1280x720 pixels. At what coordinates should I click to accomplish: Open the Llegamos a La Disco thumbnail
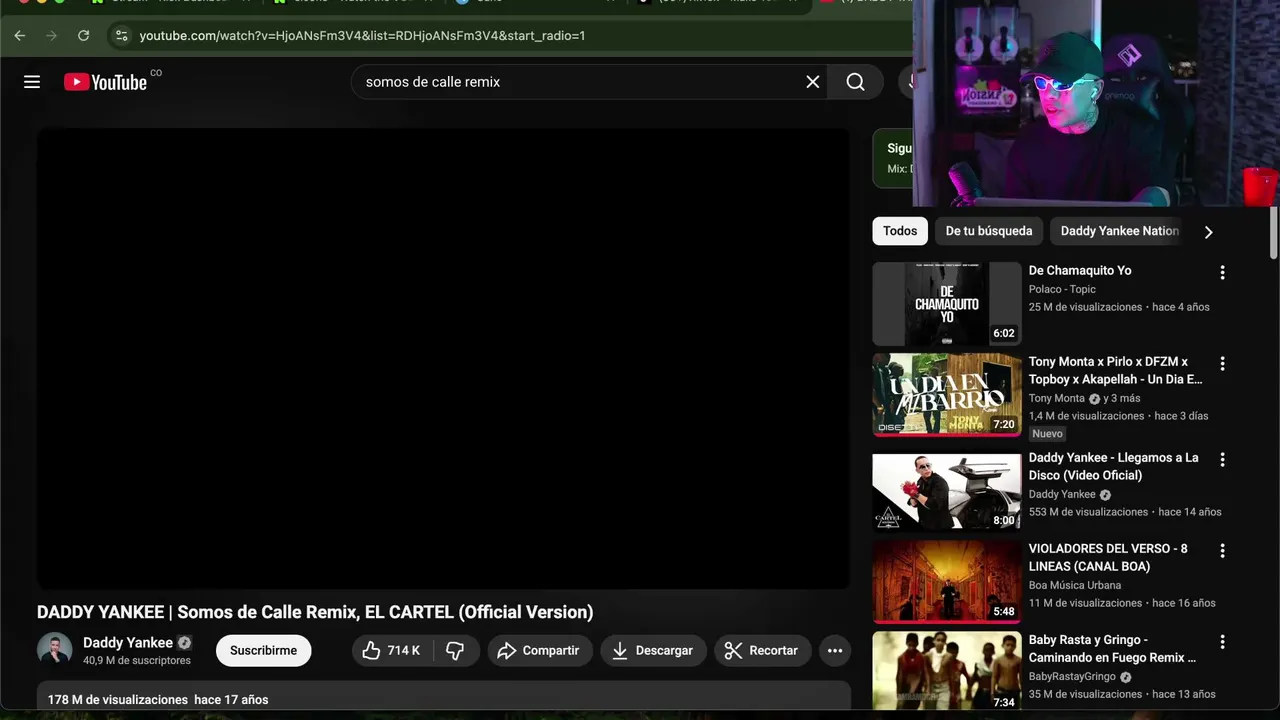(947, 491)
